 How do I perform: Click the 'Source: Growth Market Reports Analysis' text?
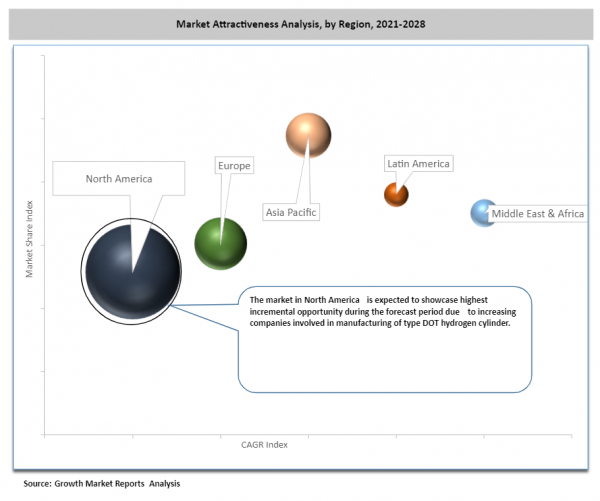(x=102, y=483)
